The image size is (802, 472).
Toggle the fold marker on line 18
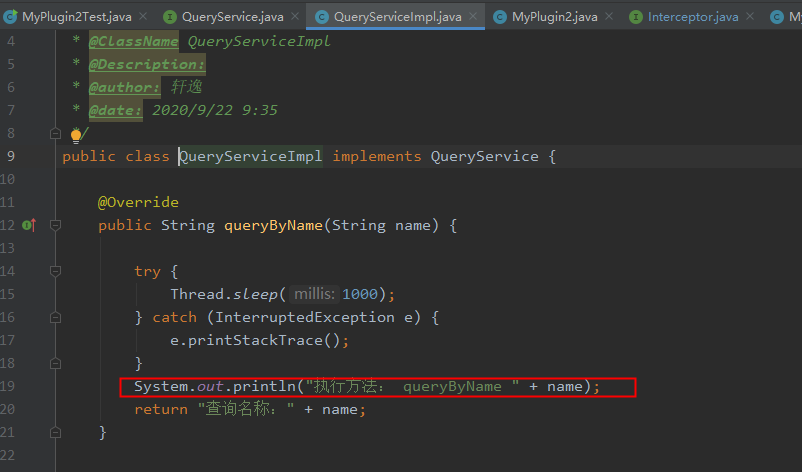pyautogui.click(x=56, y=364)
